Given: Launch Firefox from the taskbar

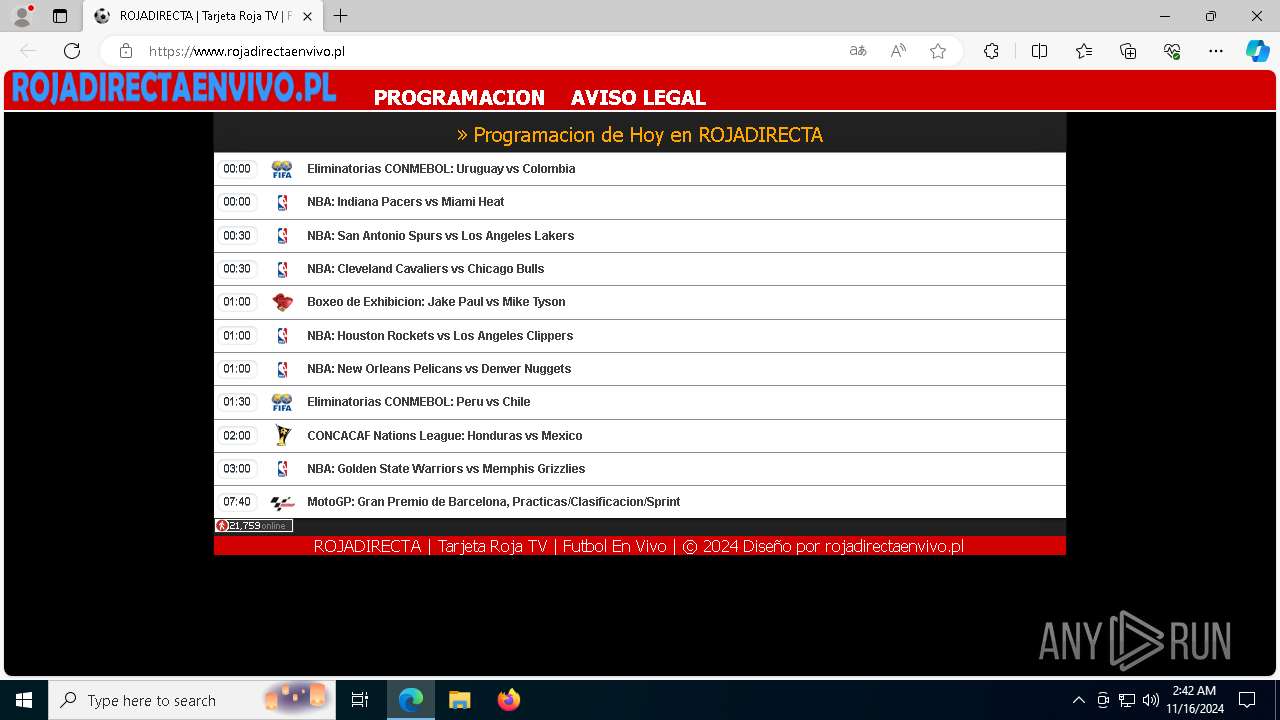Looking at the screenshot, I should click(x=508, y=700).
